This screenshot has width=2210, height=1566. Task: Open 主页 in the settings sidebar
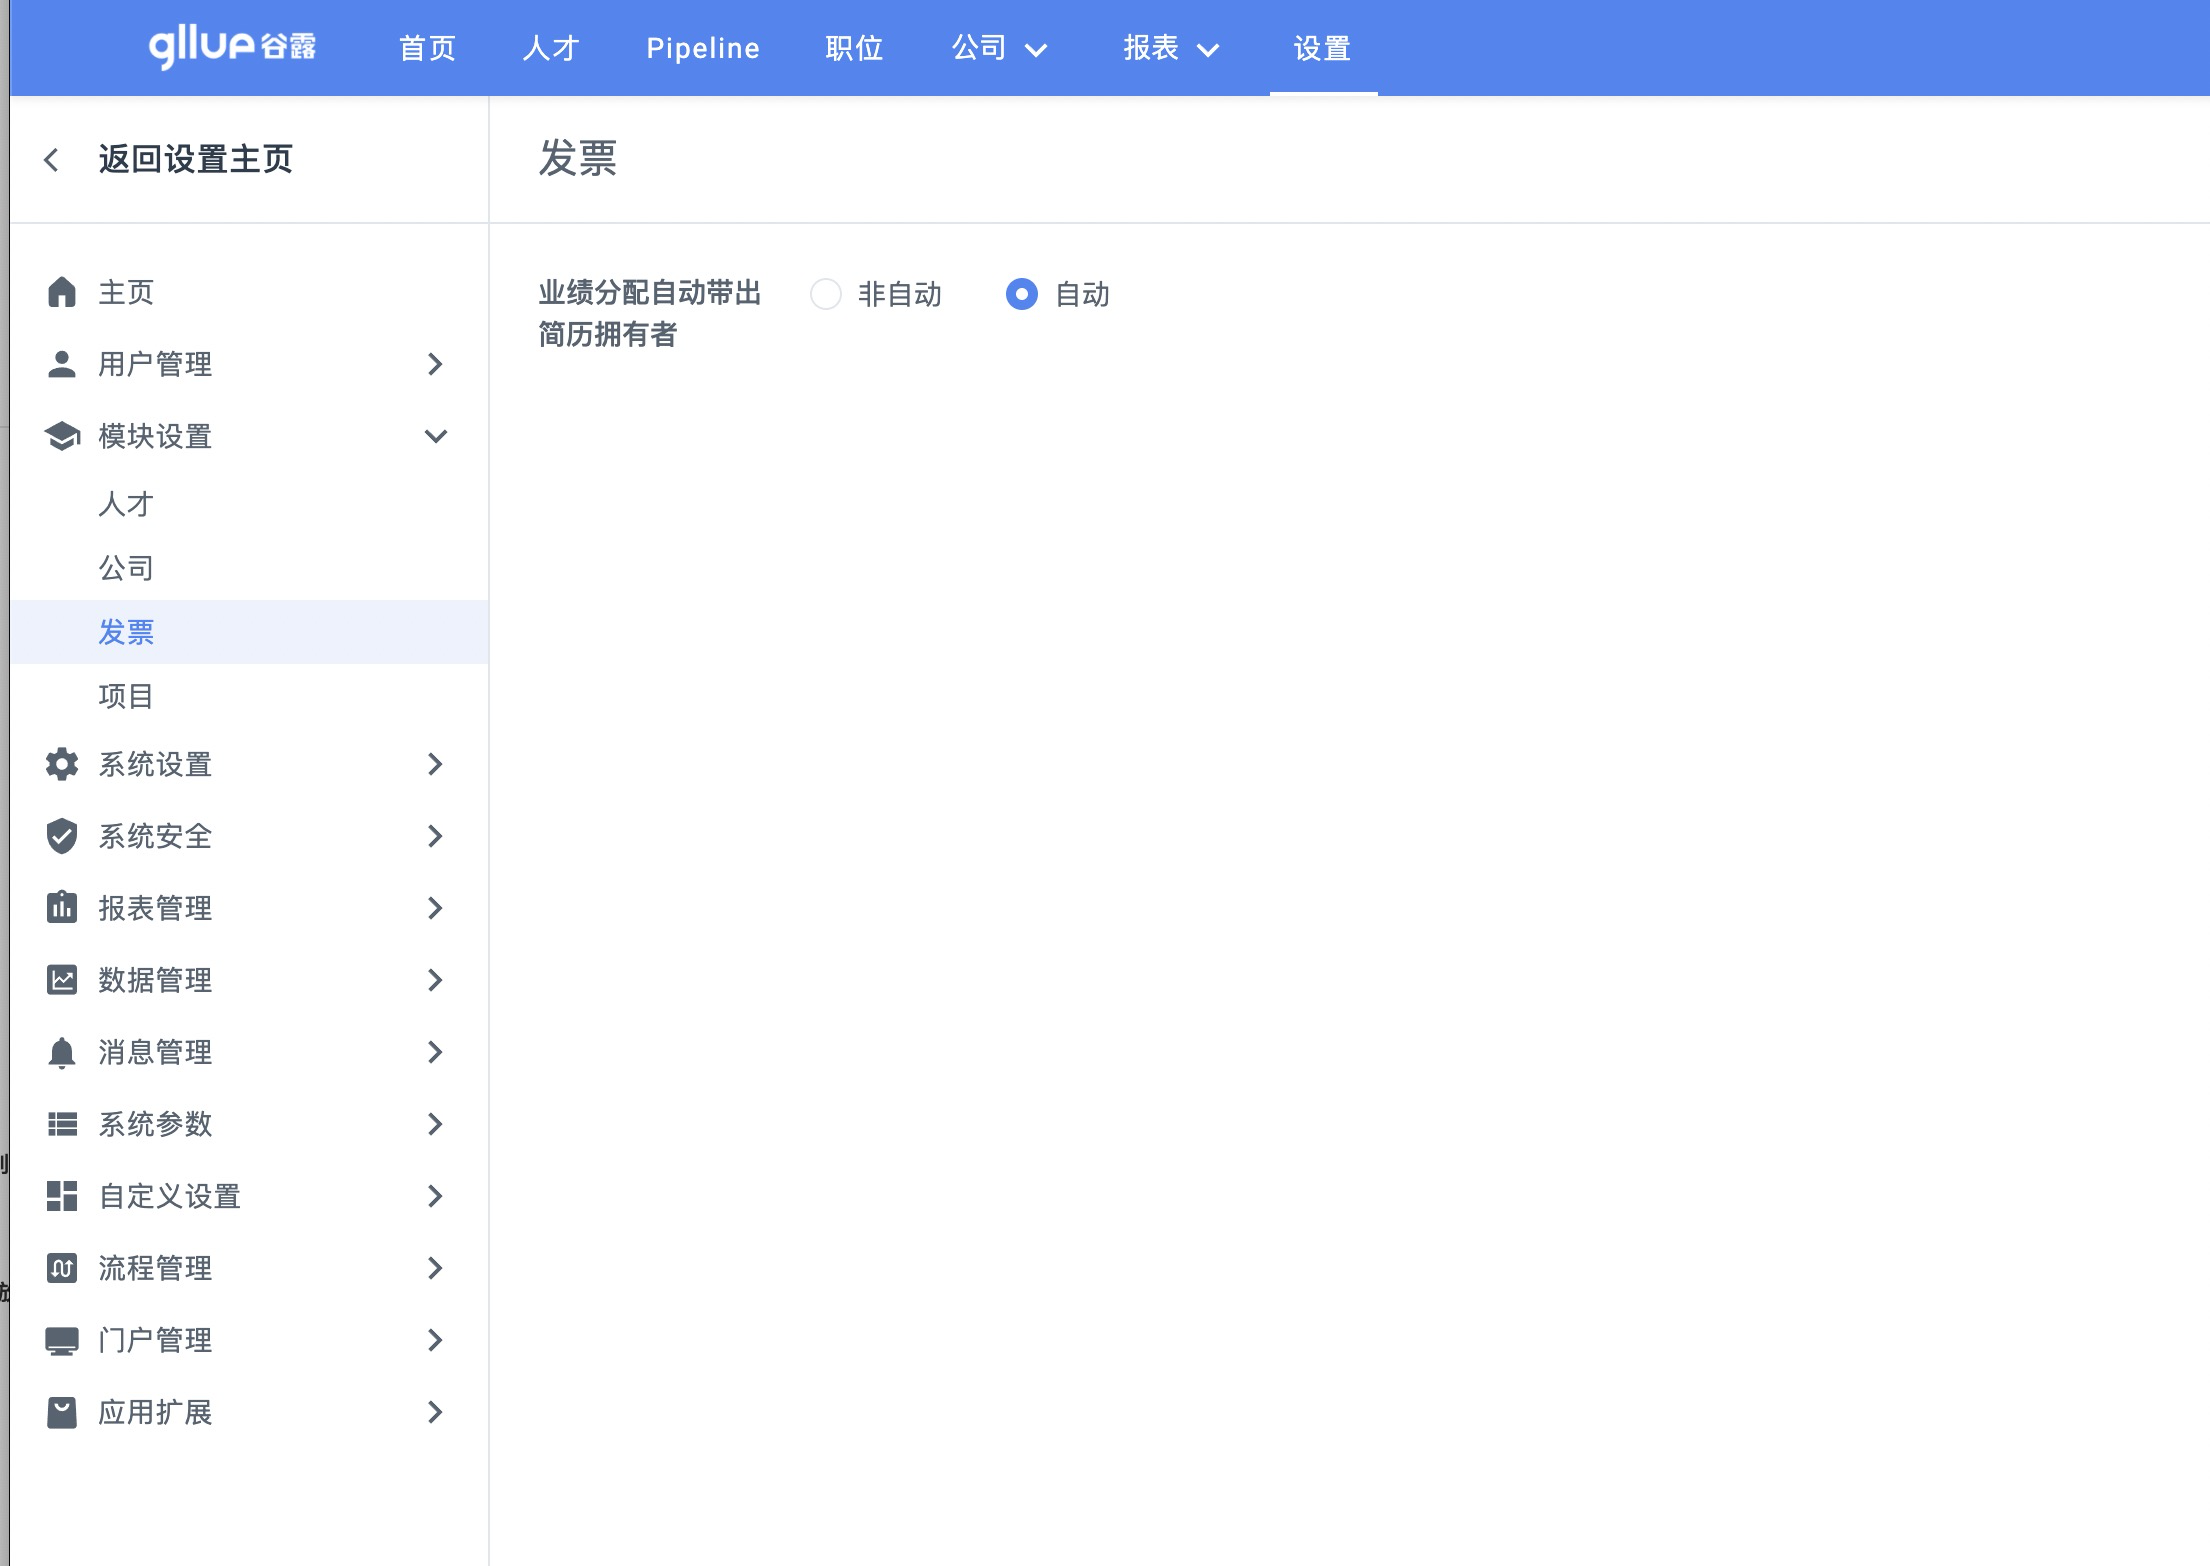click(x=126, y=292)
